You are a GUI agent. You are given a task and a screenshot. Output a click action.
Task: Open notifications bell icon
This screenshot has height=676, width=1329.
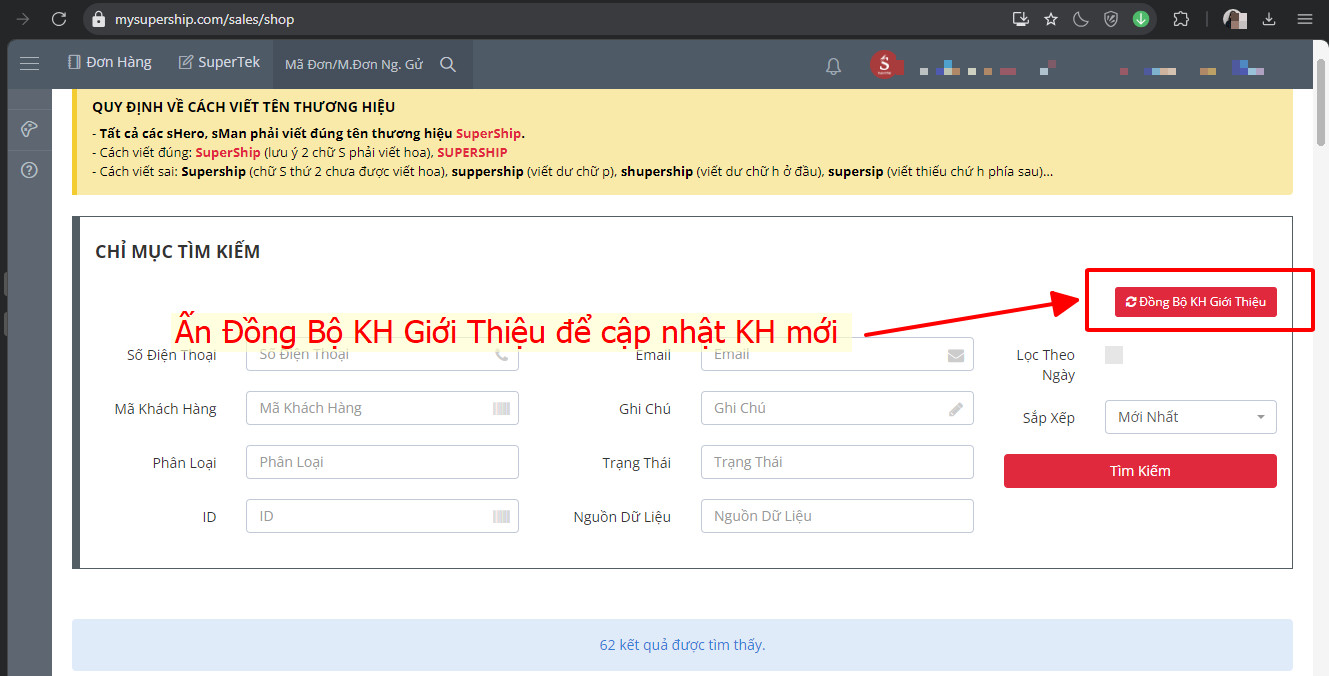coord(833,66)
